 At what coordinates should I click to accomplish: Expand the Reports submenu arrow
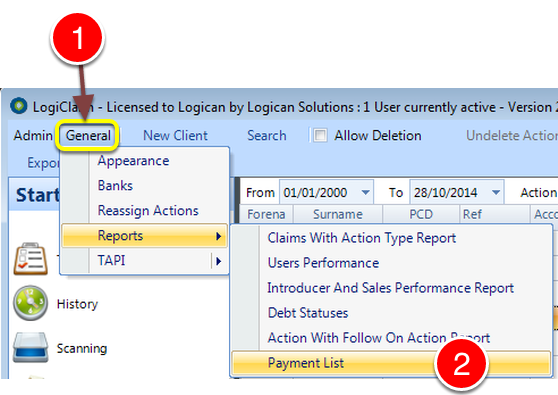click(219, 236)
